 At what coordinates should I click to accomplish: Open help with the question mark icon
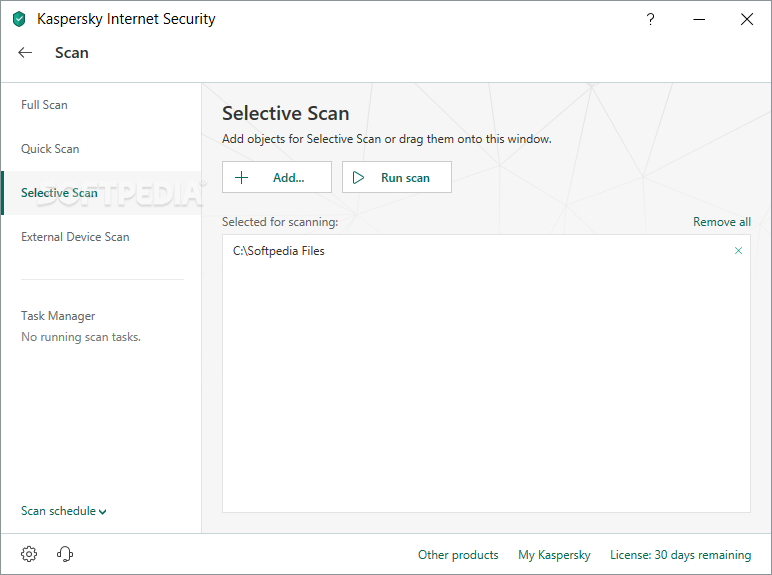[x=650, y=19]
